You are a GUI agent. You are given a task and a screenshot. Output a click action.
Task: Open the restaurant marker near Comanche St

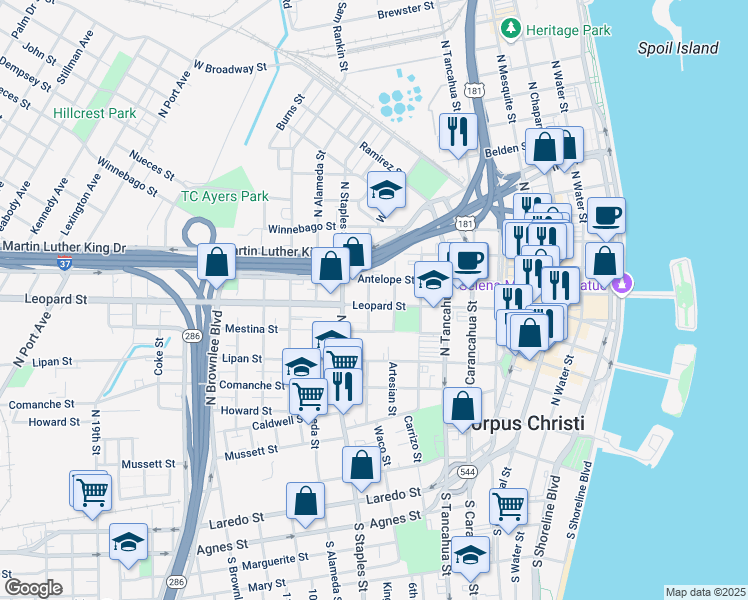(x=343, y=386)
